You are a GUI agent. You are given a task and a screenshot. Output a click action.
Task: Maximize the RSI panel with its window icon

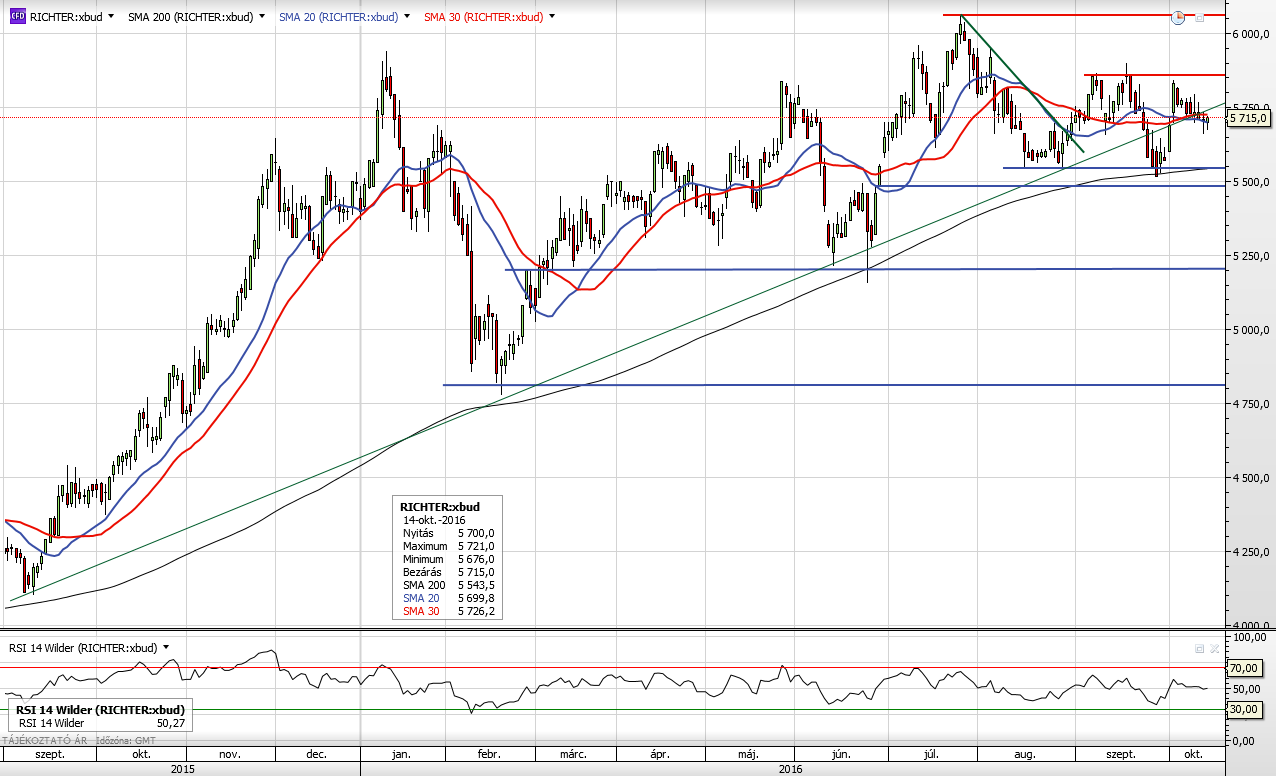pyautogui.click(x=1199, y=648)
